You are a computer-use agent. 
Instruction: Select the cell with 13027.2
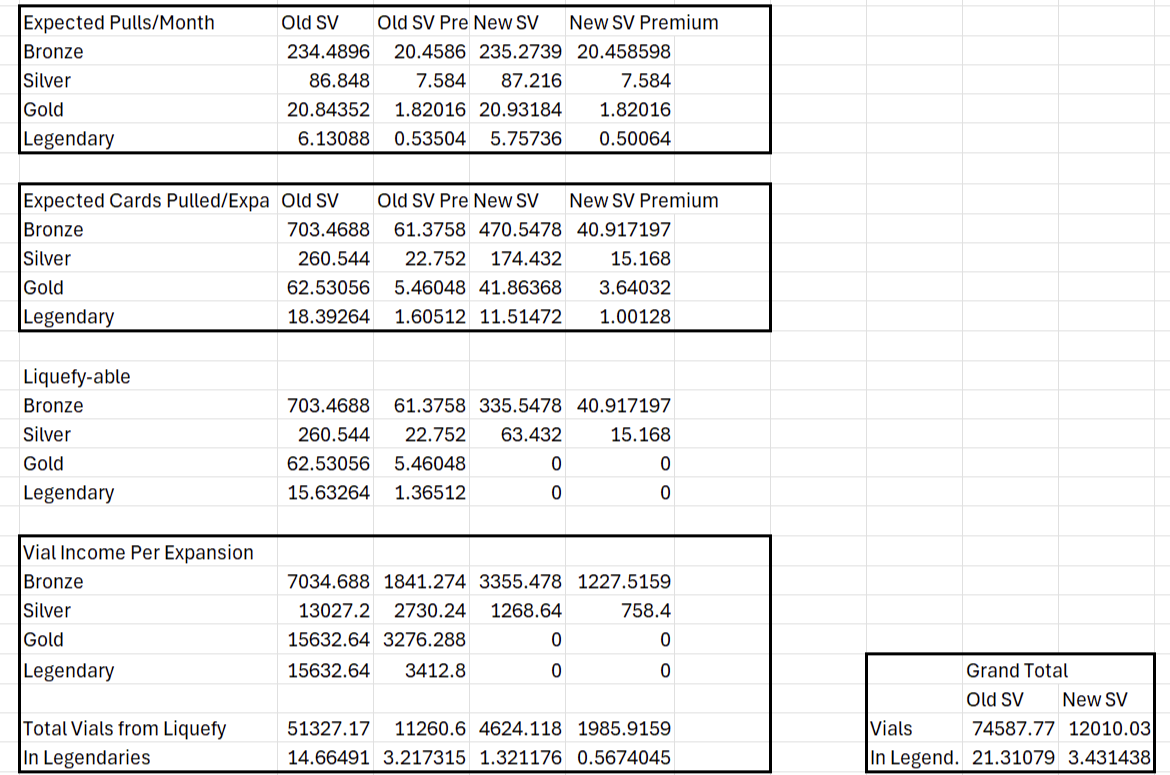pos(325,612)
